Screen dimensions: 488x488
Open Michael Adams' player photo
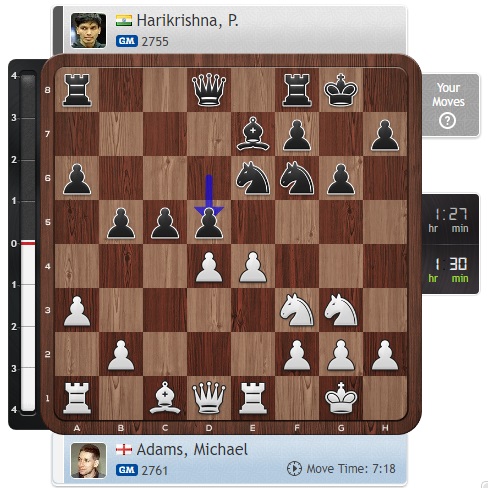pyautogui.click(x=89, y=460)
